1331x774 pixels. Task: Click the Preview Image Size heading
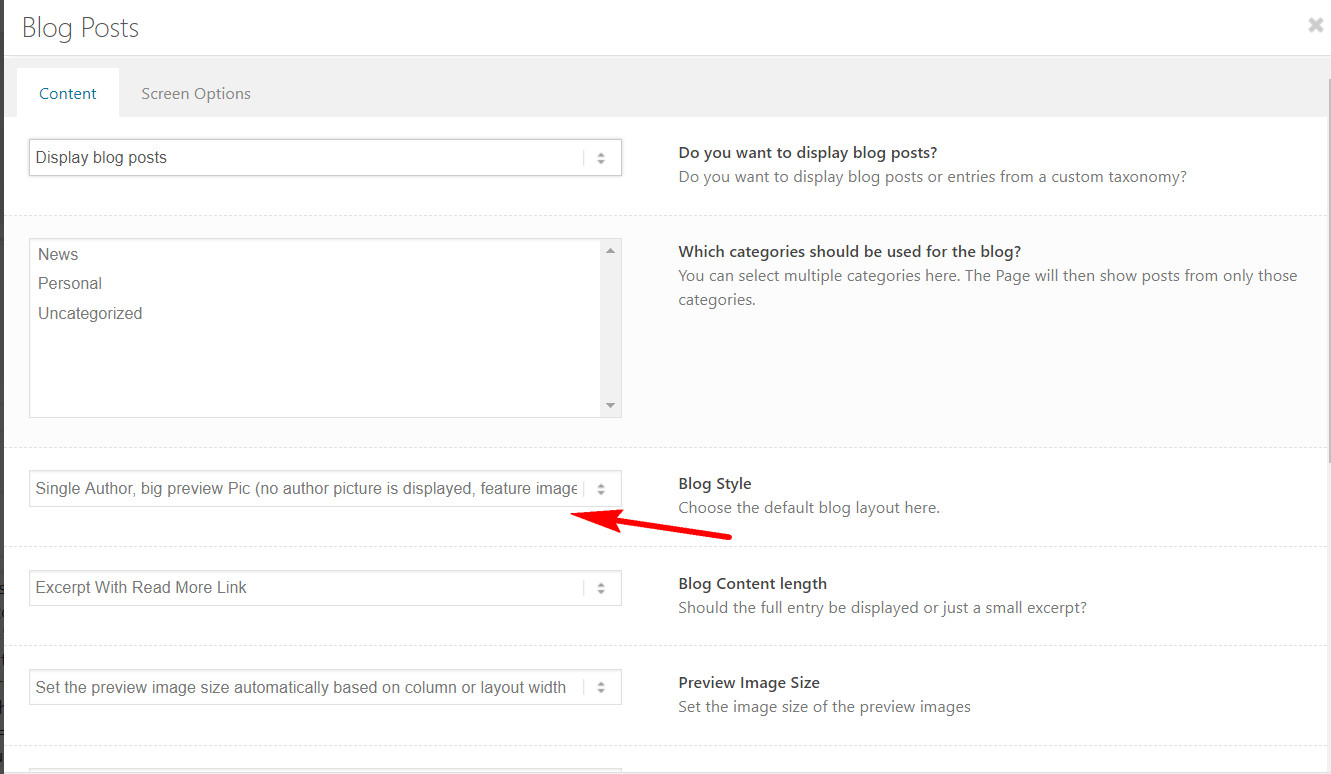(749, 682)
